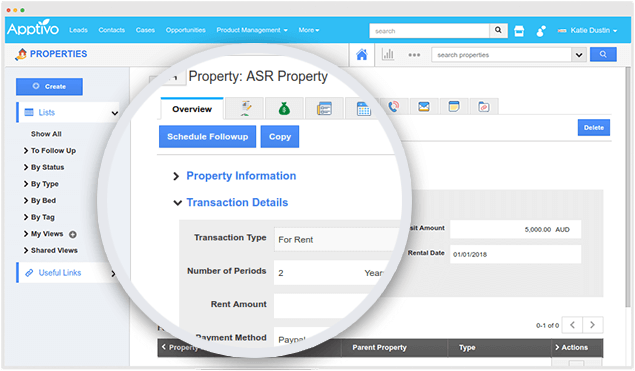Image resolution: width=635 pixels, height=371 pixels.
Task: Click the Apptivo logo
Action: coord(33,29)
